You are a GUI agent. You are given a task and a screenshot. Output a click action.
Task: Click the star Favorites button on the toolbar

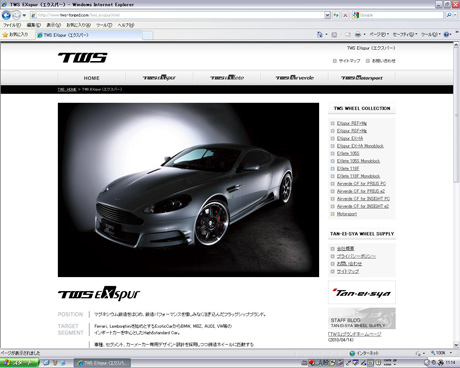click(15, 35)
